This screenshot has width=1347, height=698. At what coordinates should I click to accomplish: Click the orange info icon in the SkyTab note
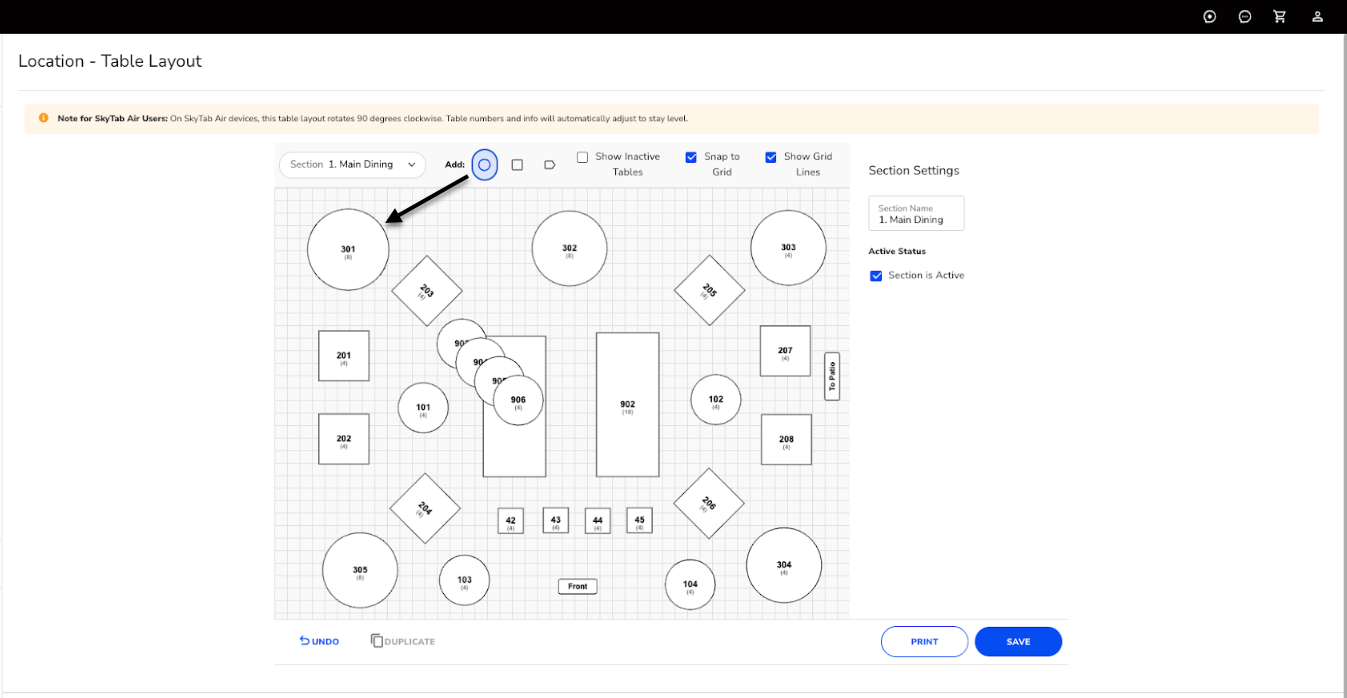(x=43, y=118)
